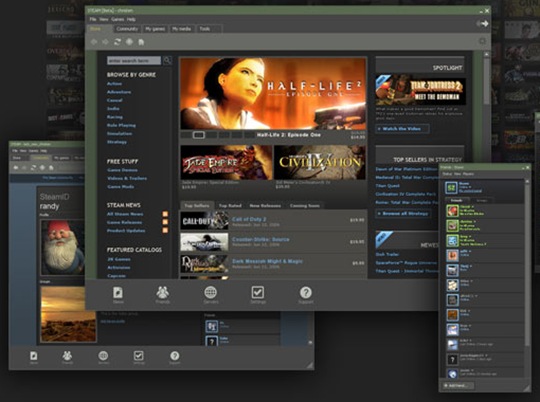The image size is (540, 402).
Task: Click the RSS feed icon beside All Steam News
Action: (x=165, y=214)
